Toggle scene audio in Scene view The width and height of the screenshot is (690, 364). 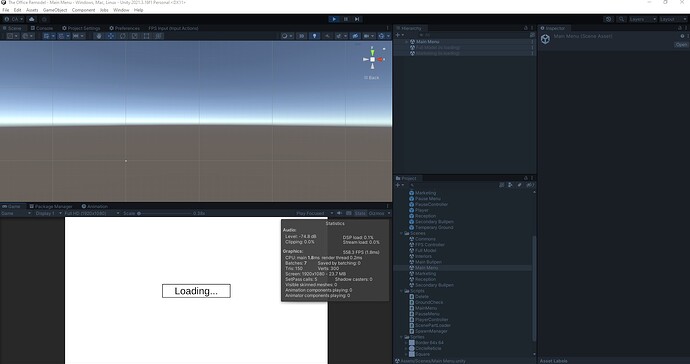327,36
